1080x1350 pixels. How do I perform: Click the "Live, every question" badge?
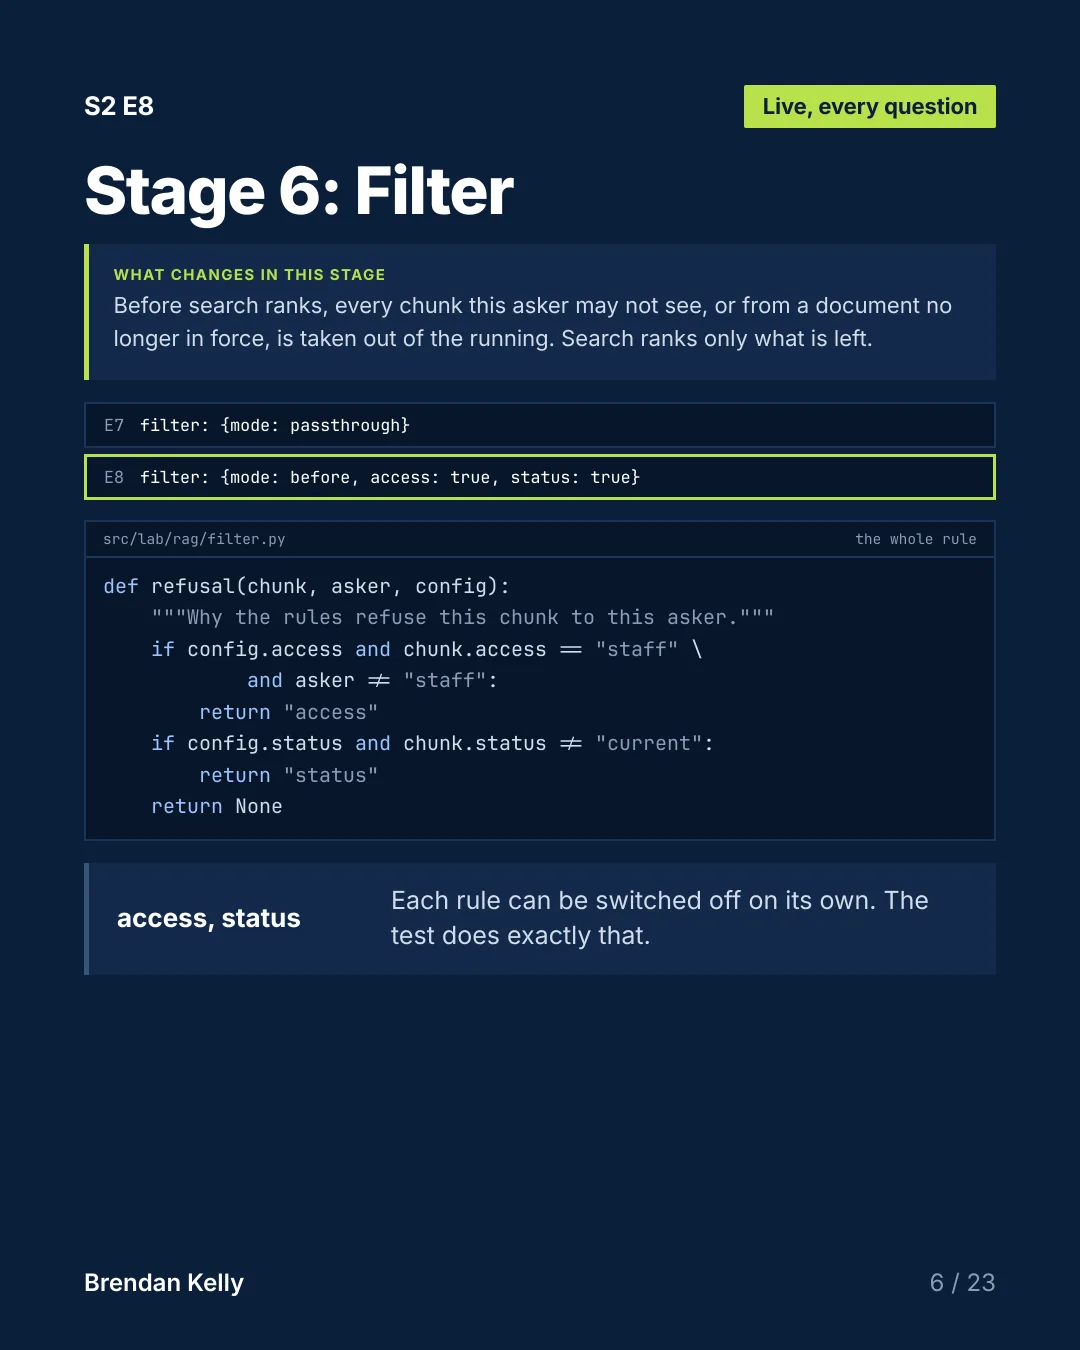tap(869, 107)
